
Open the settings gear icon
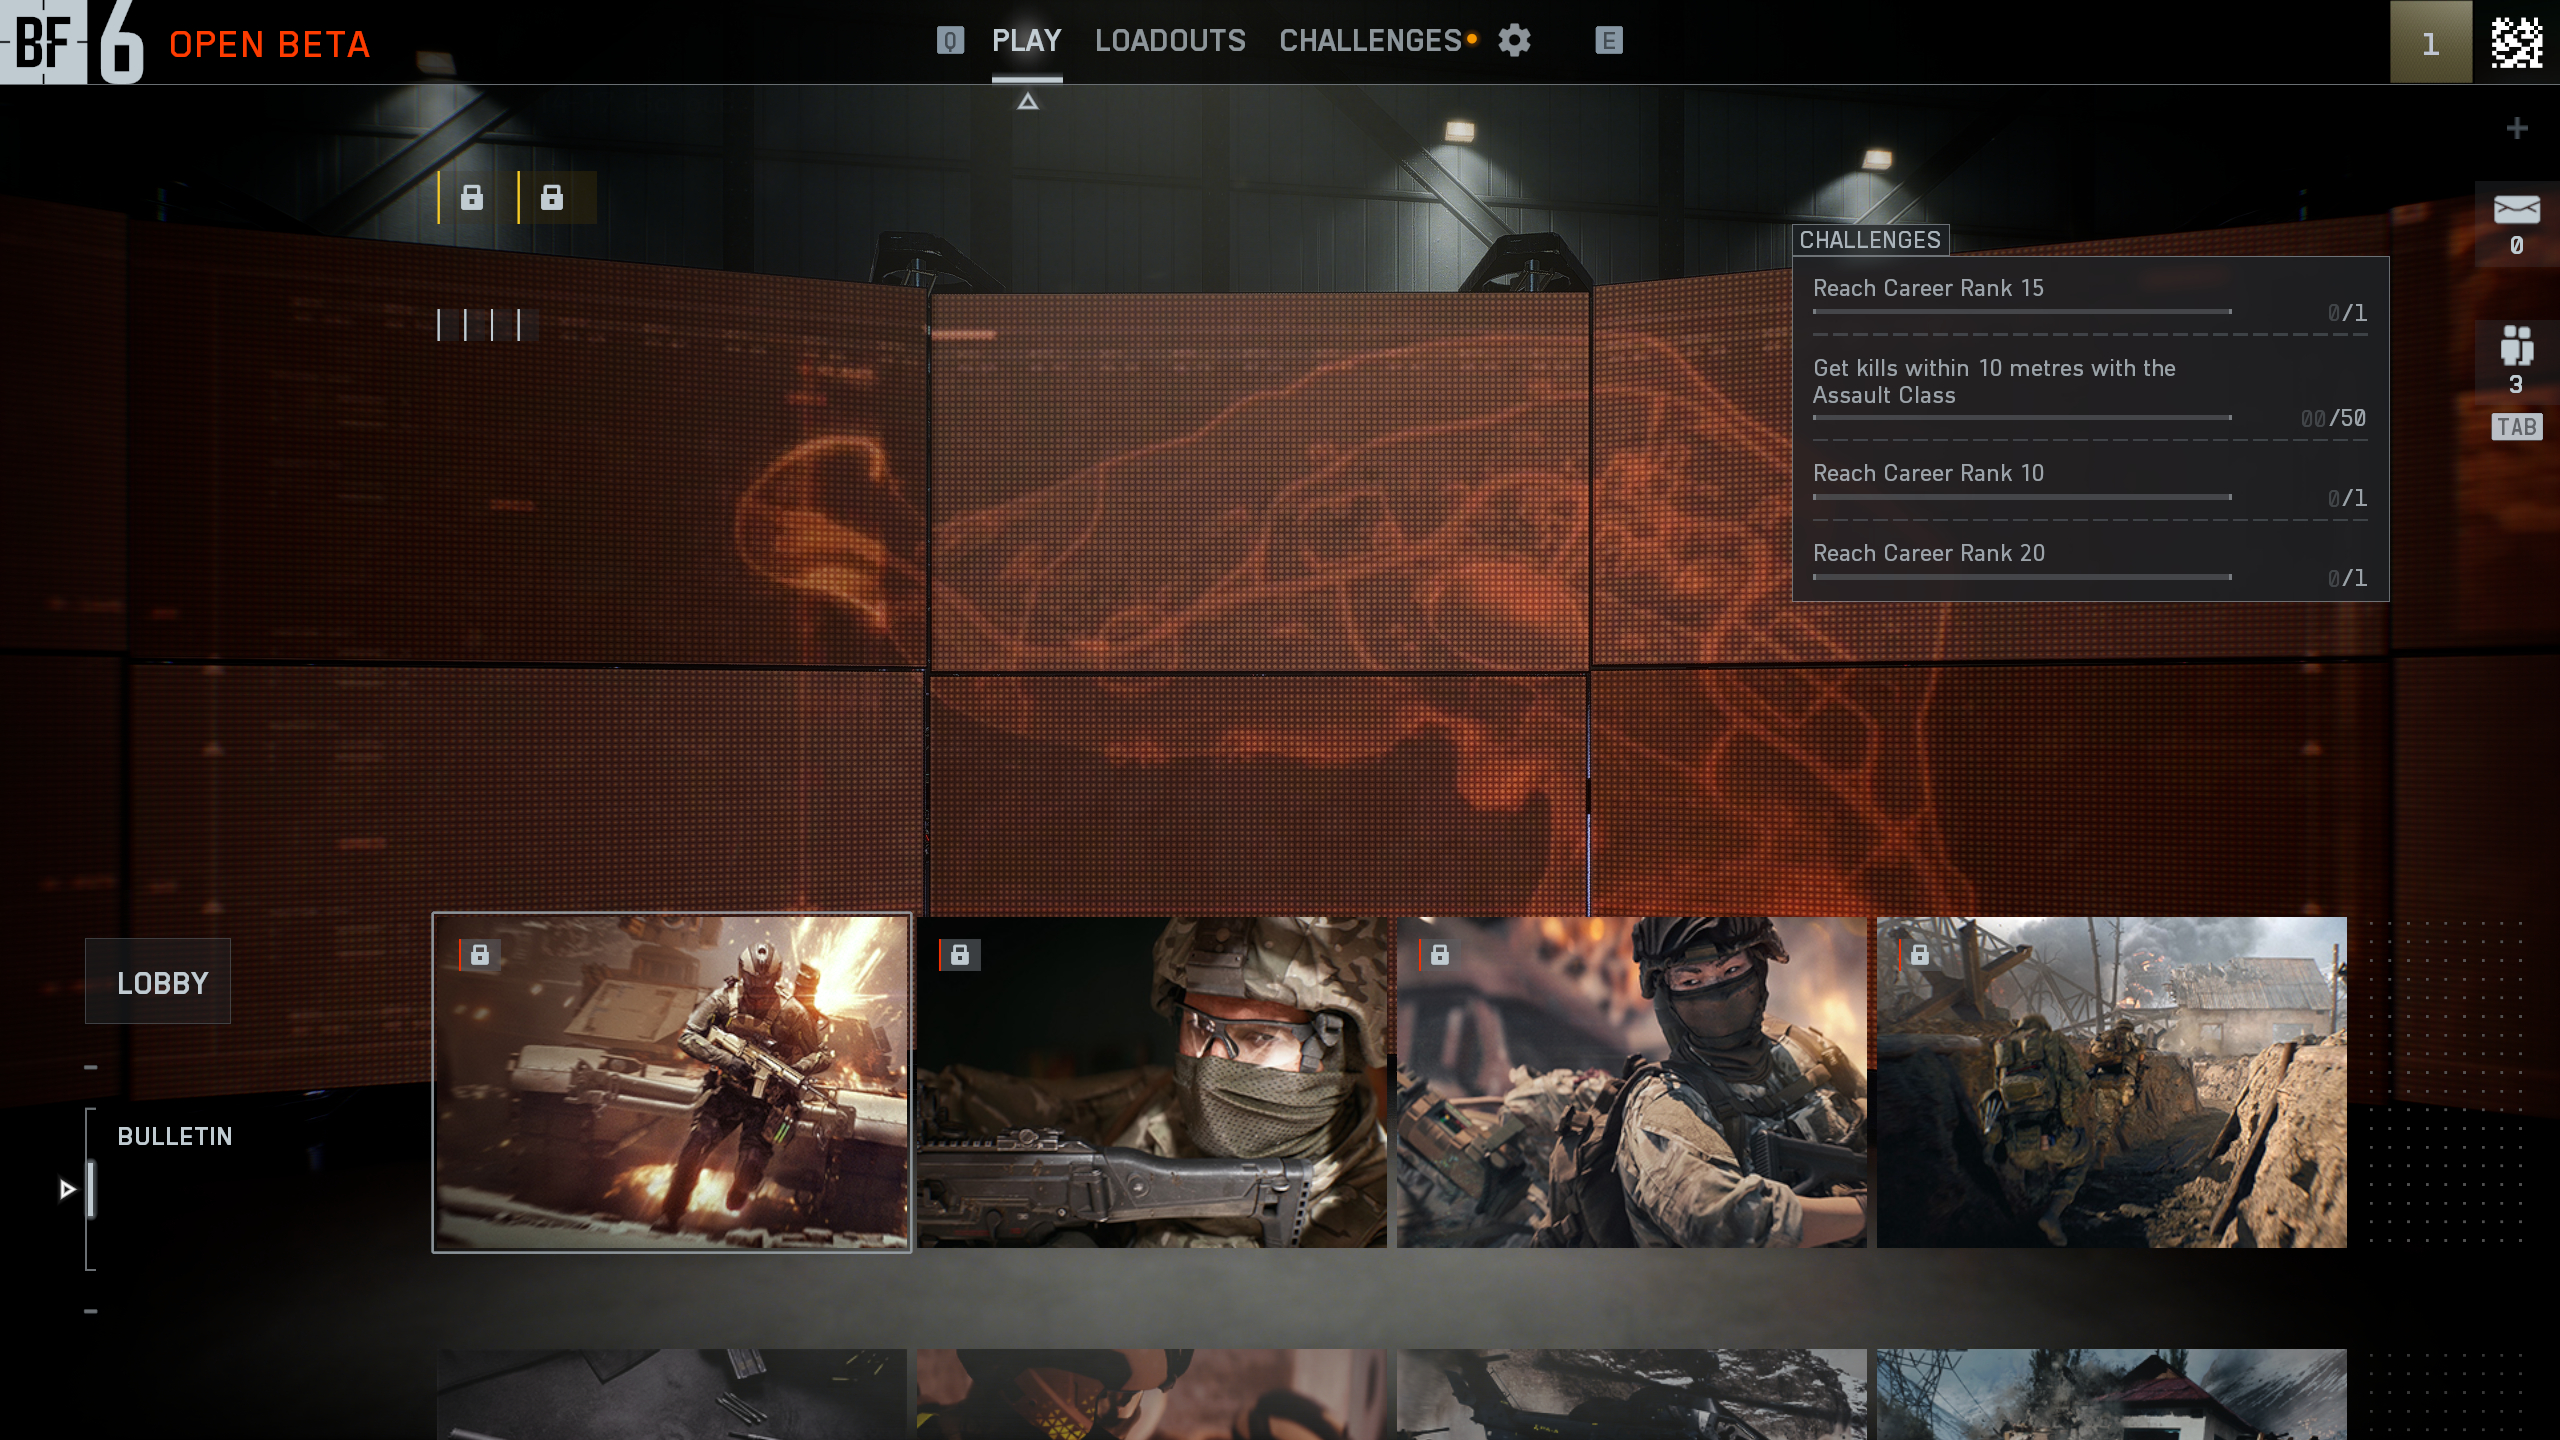[x=1513, y=41]
